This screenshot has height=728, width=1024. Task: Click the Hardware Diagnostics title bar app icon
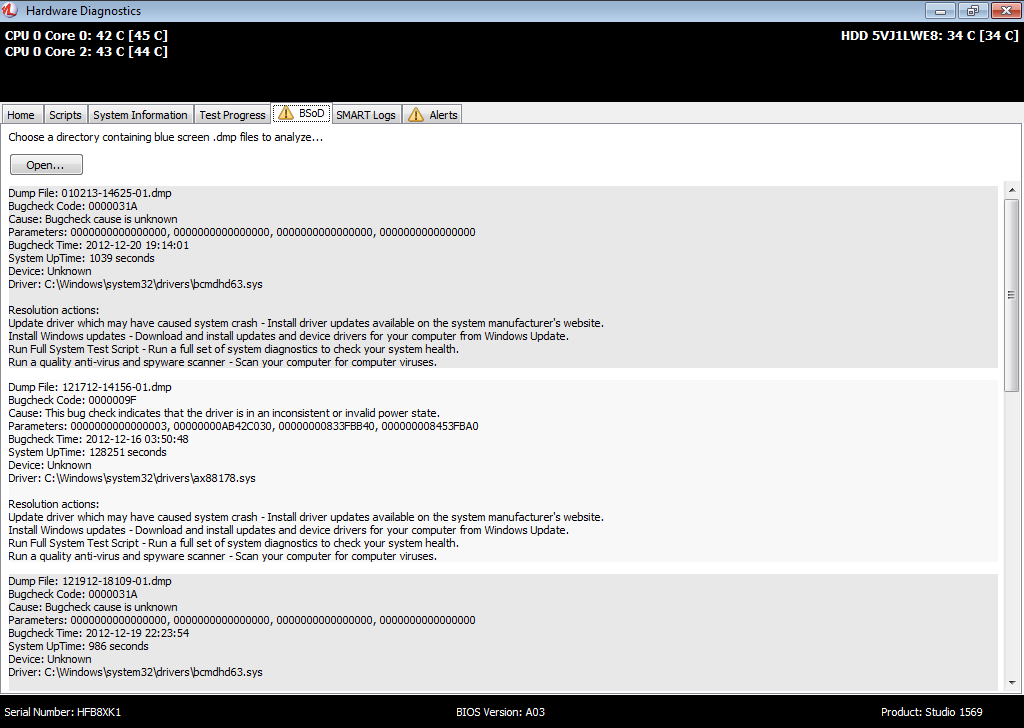[10, 11]
